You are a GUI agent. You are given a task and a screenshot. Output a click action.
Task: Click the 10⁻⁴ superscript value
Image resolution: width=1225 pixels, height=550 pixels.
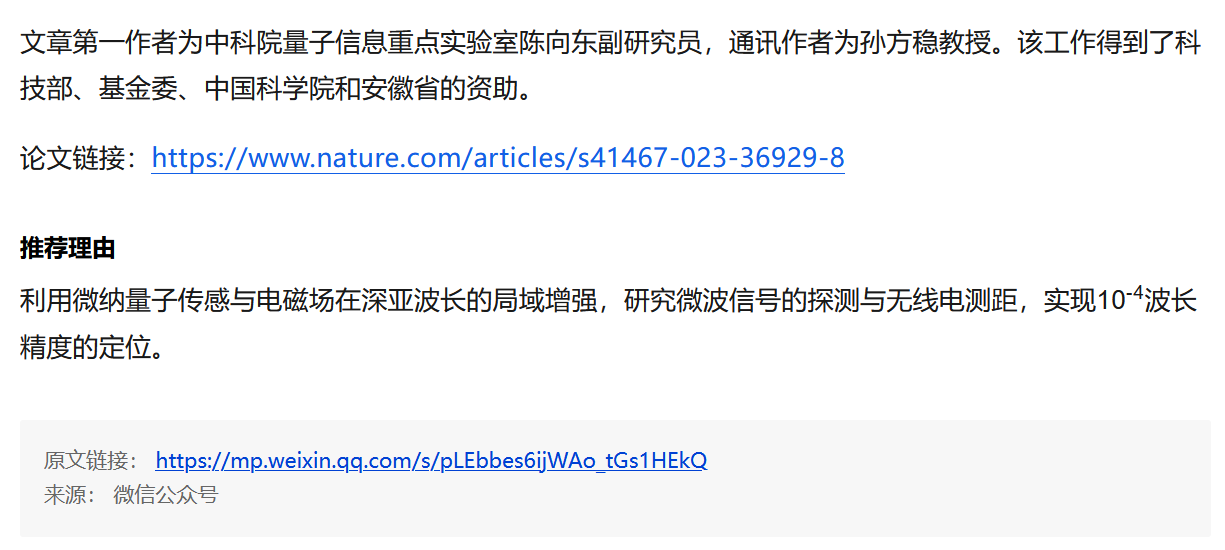click(1120, 298)
